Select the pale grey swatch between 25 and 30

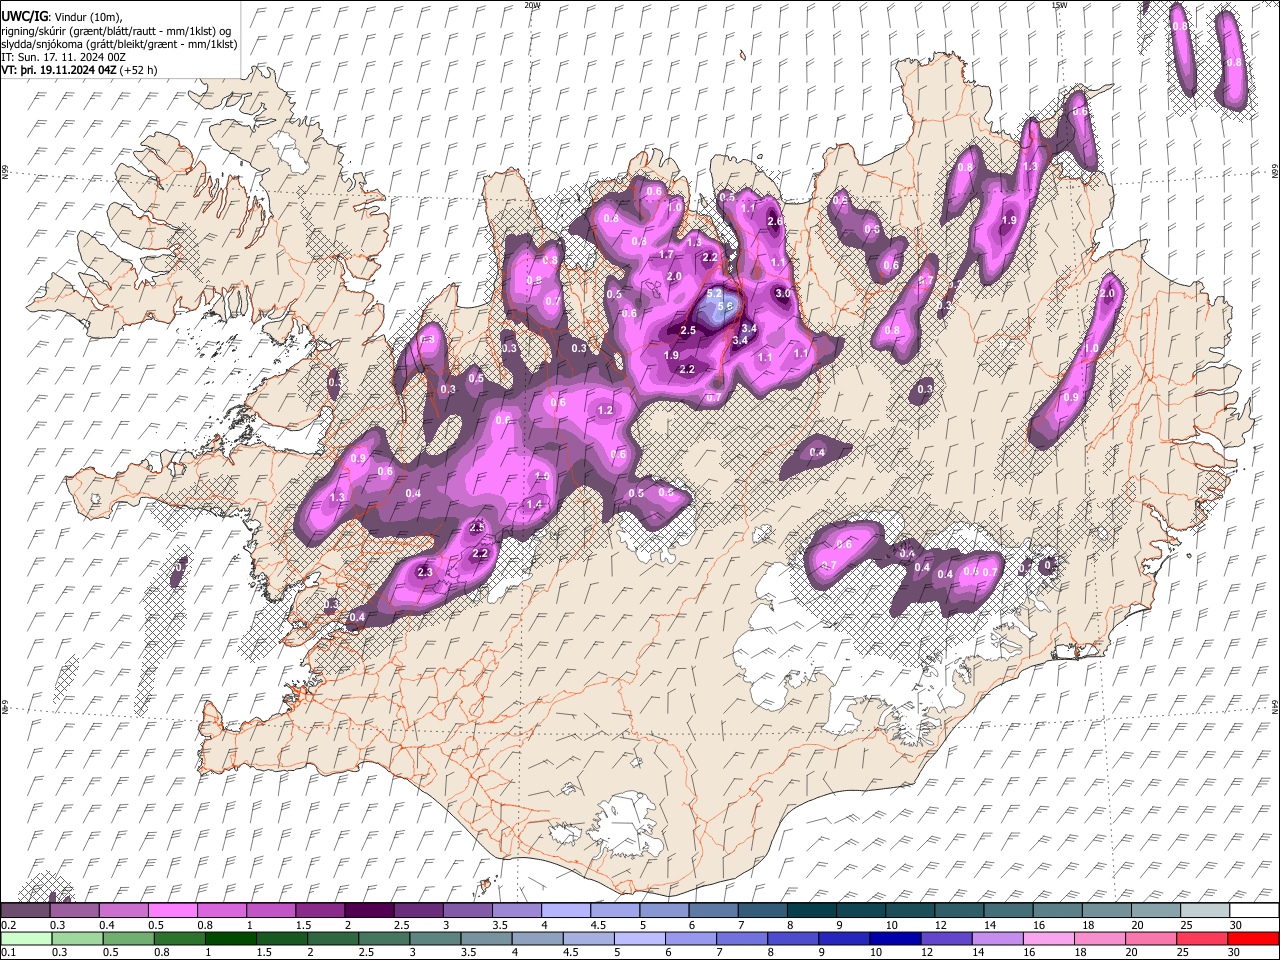pyautogui.click(x=1205, y=911)
